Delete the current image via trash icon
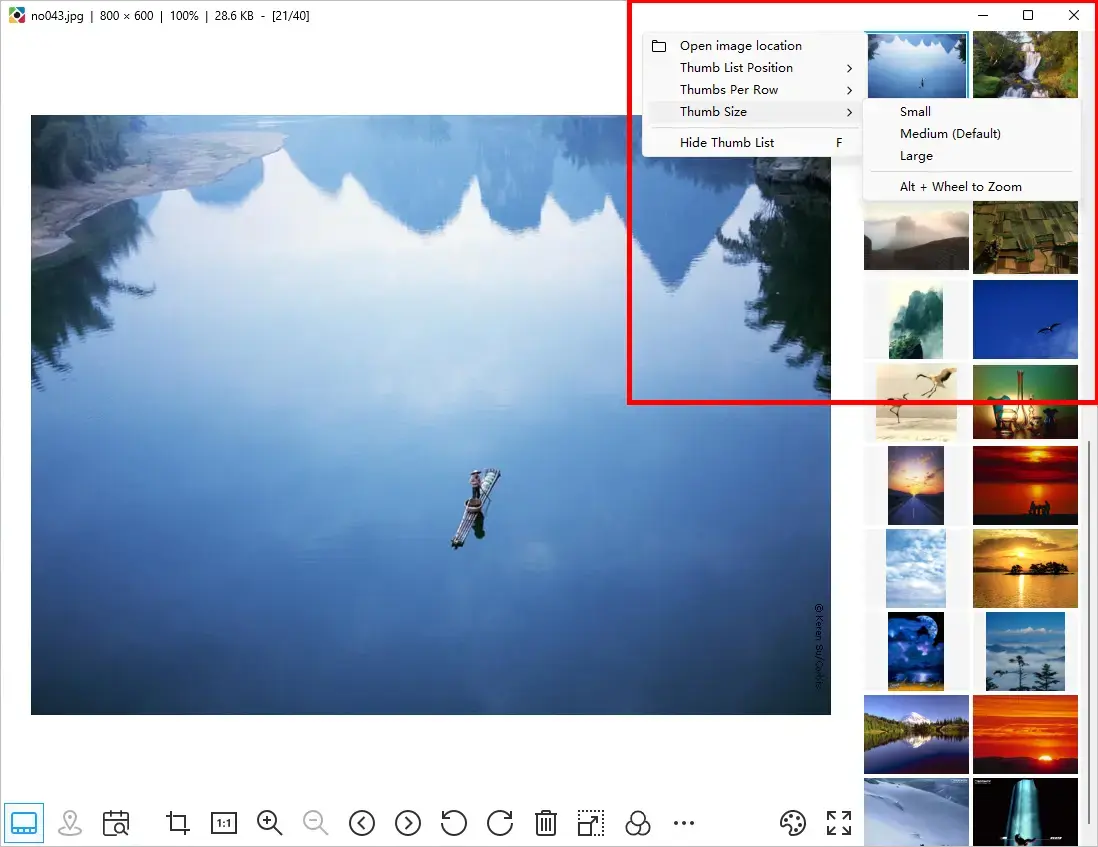The image size is (1098, 847). tap(545, 823)
